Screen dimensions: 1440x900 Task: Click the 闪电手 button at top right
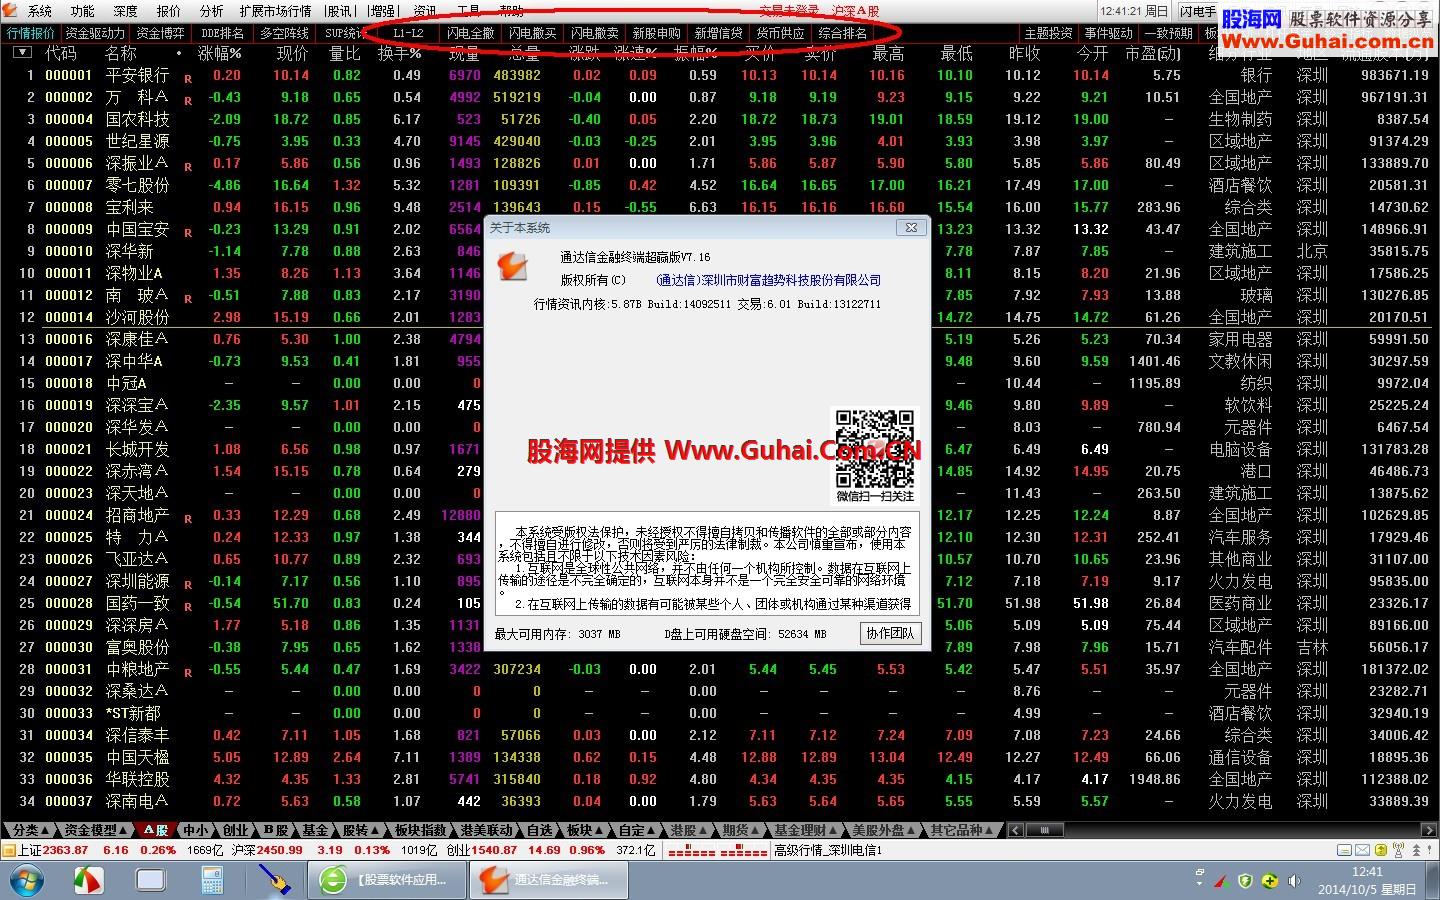coord(1198,11)
